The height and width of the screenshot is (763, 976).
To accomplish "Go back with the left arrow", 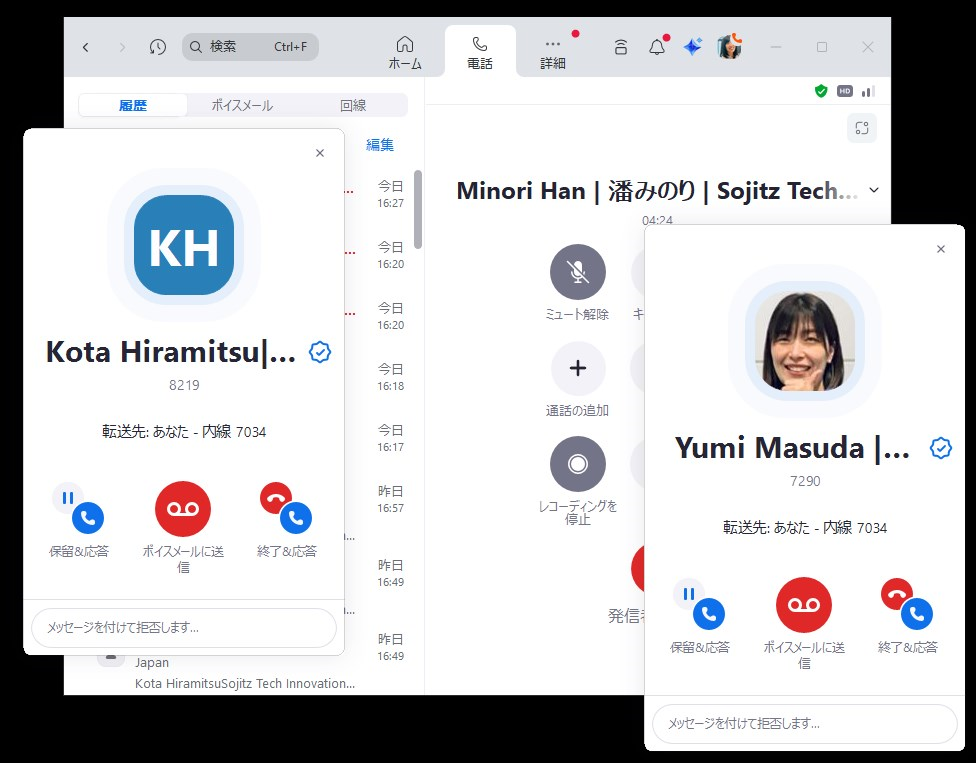I will 86,47.
